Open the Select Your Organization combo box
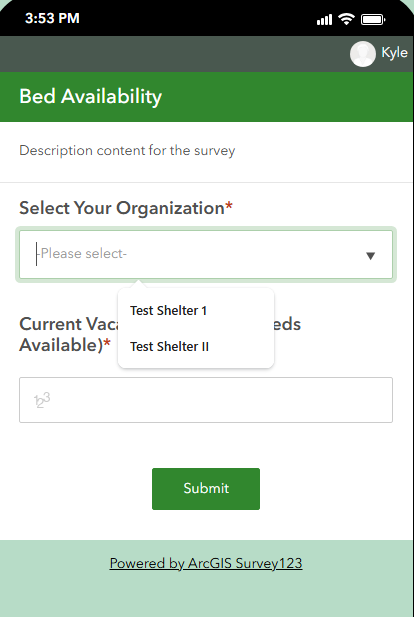The width and height of the screenshot is (414, 617). click(206, 255)
